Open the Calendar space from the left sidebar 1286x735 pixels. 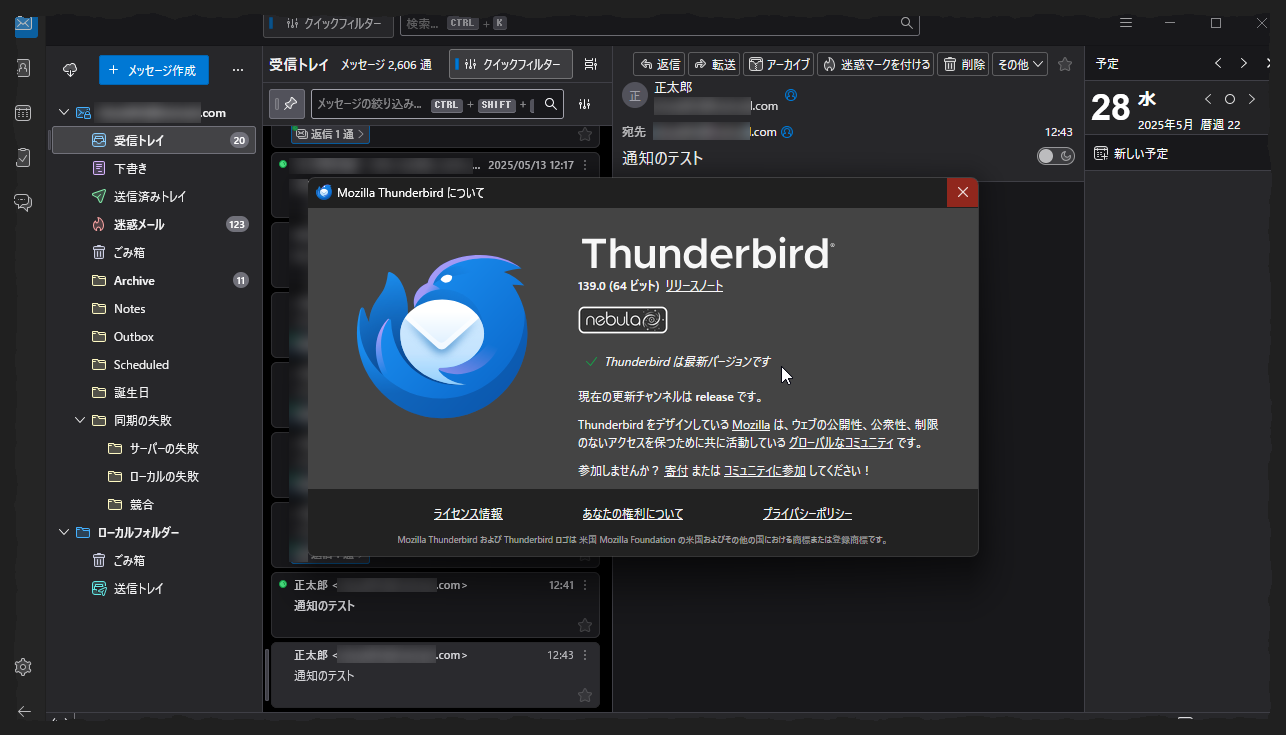click(x=23, y=113)
